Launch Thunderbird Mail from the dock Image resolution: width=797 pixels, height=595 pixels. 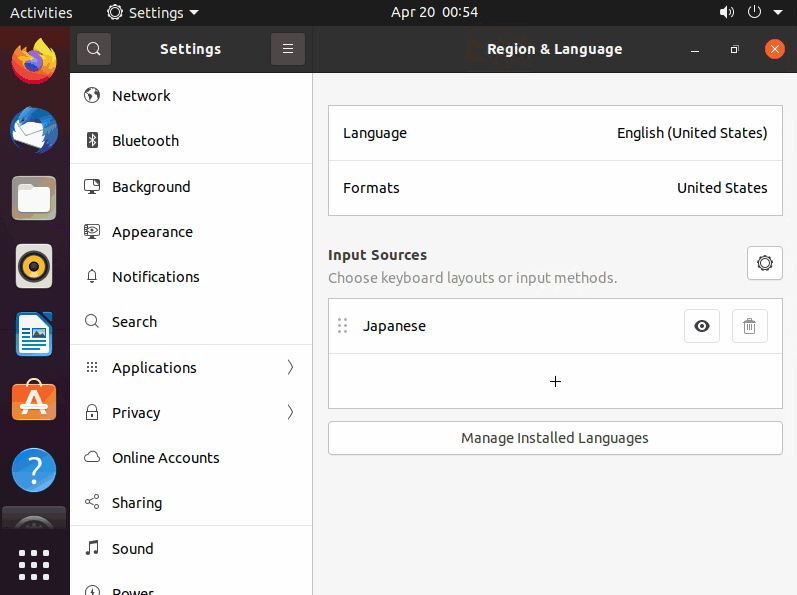34,130
